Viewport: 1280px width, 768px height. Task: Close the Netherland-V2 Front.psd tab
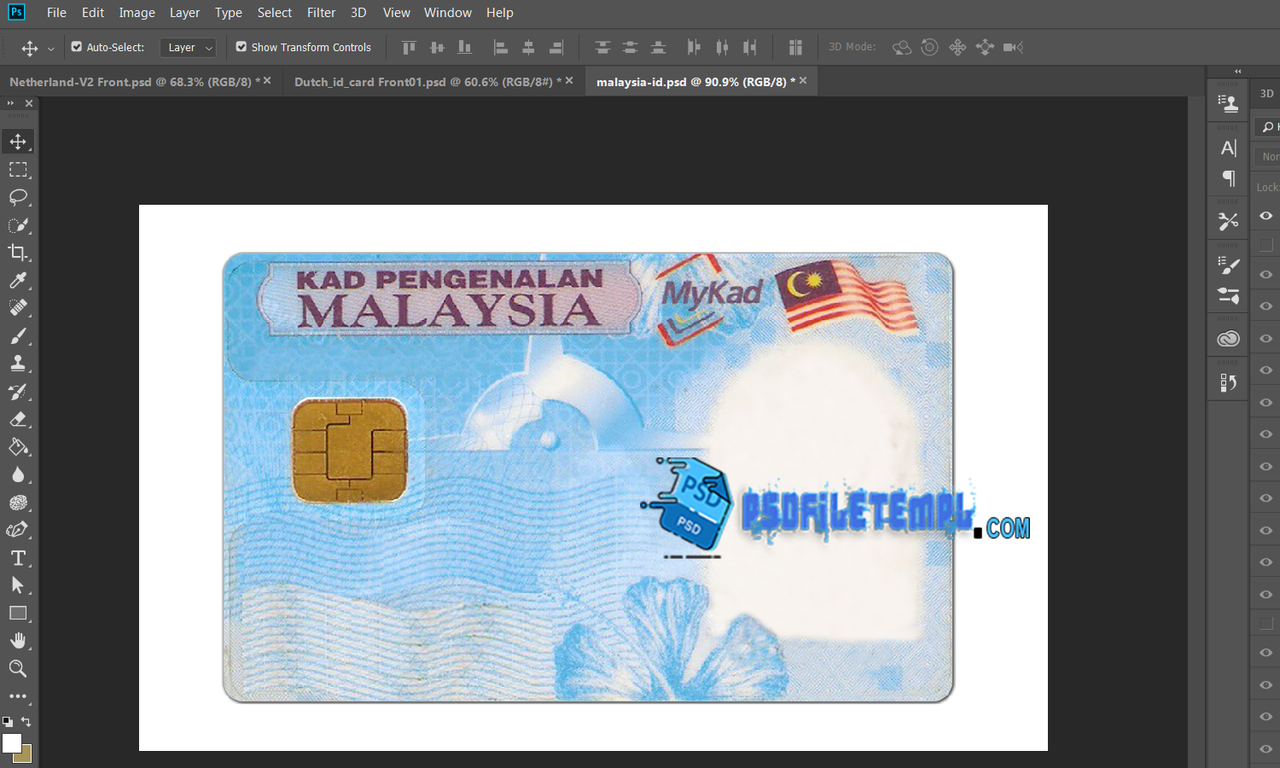(267, 80)
